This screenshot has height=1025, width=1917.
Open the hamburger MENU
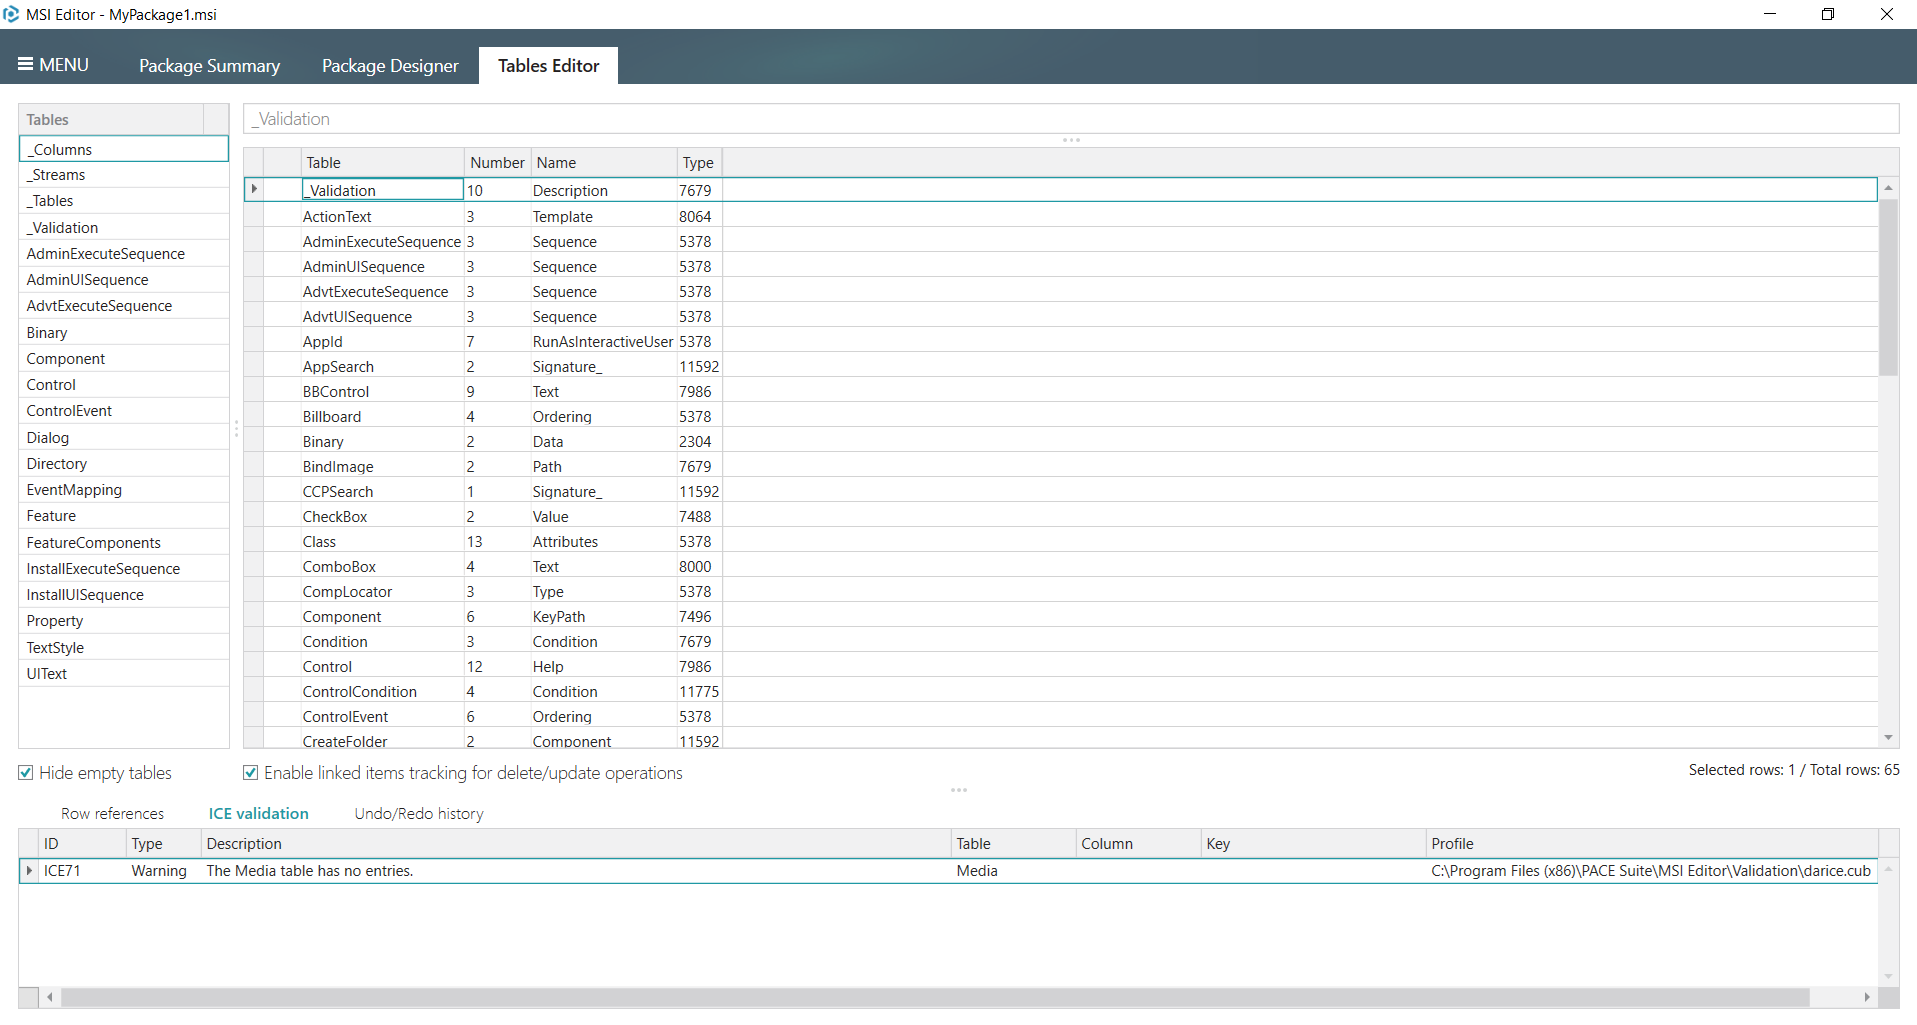pyautogui.click(x=54, y=65)
